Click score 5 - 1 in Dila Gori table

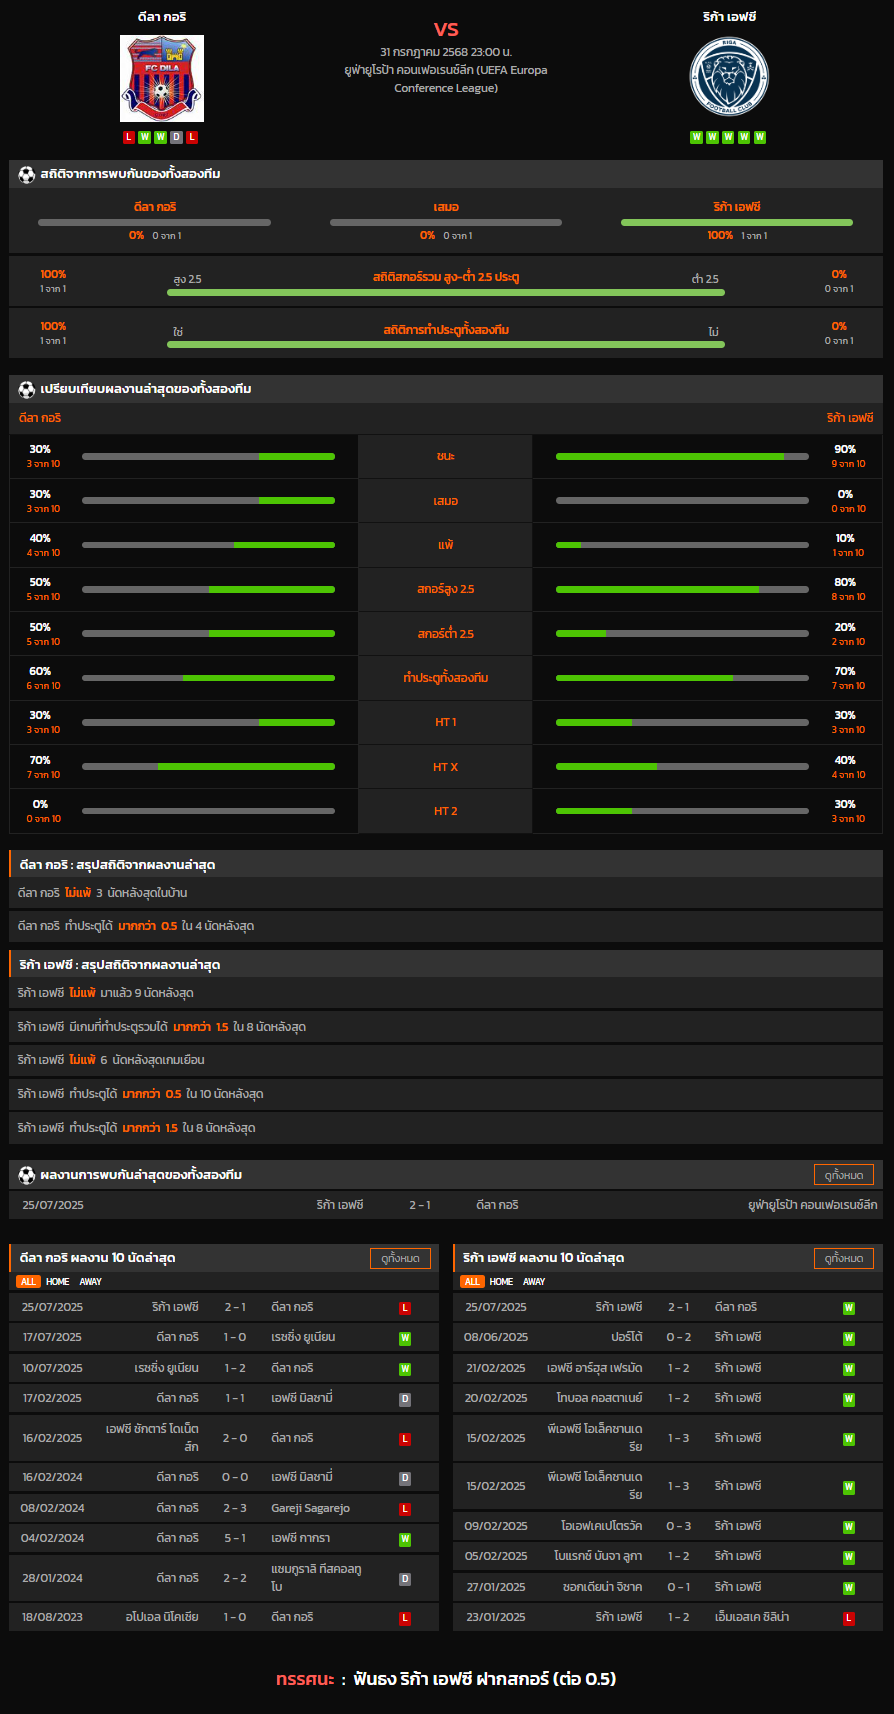[x=235, y=1538]
